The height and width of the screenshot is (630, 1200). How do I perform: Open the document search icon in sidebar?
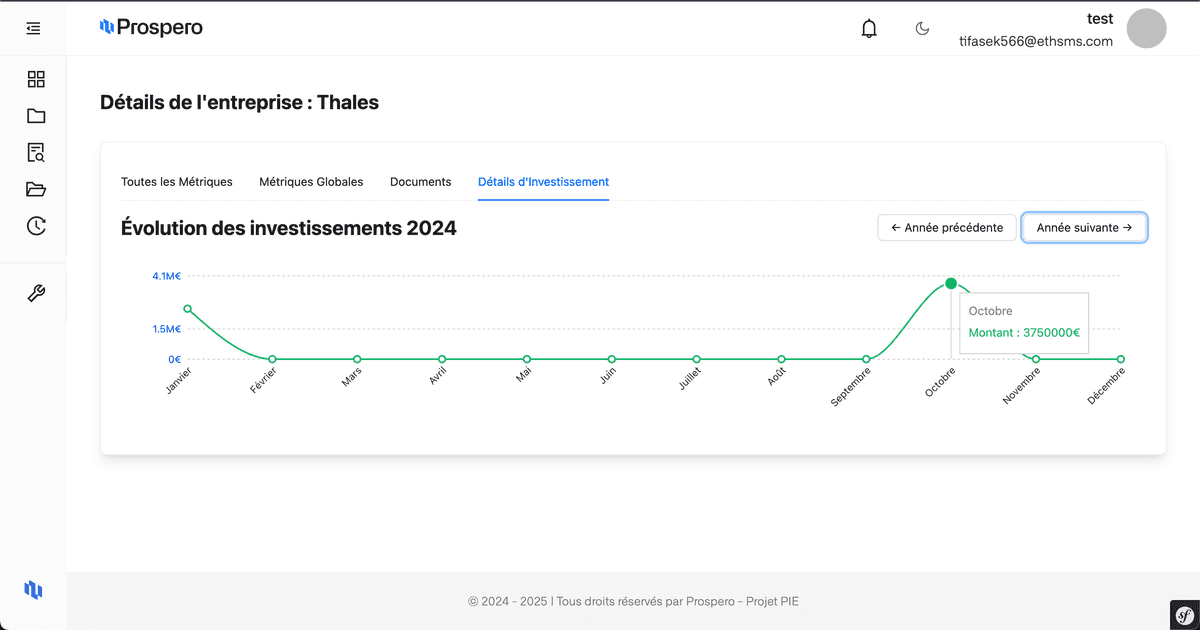click(36, 153)
